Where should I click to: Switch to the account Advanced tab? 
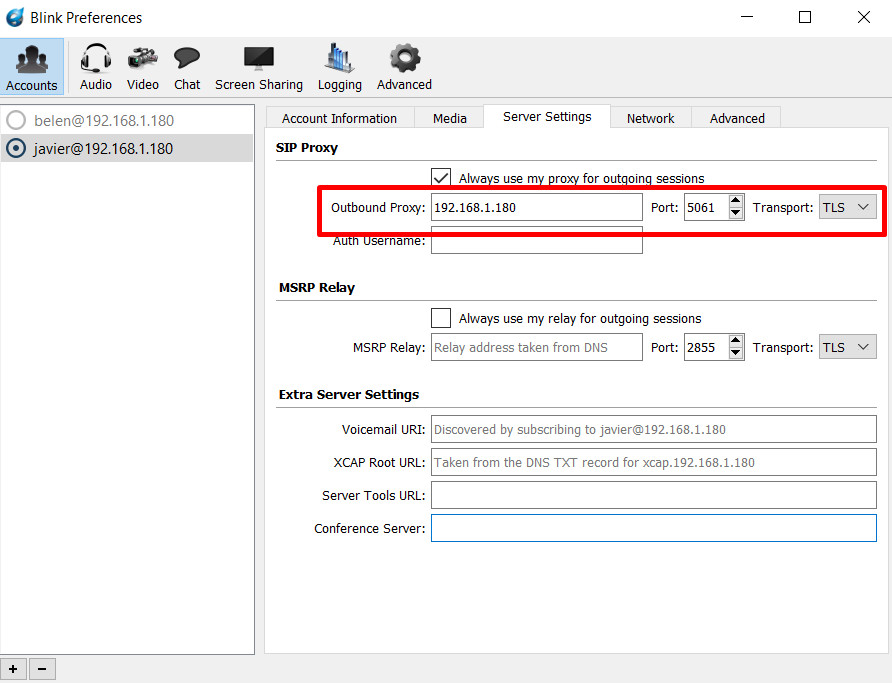737,118
